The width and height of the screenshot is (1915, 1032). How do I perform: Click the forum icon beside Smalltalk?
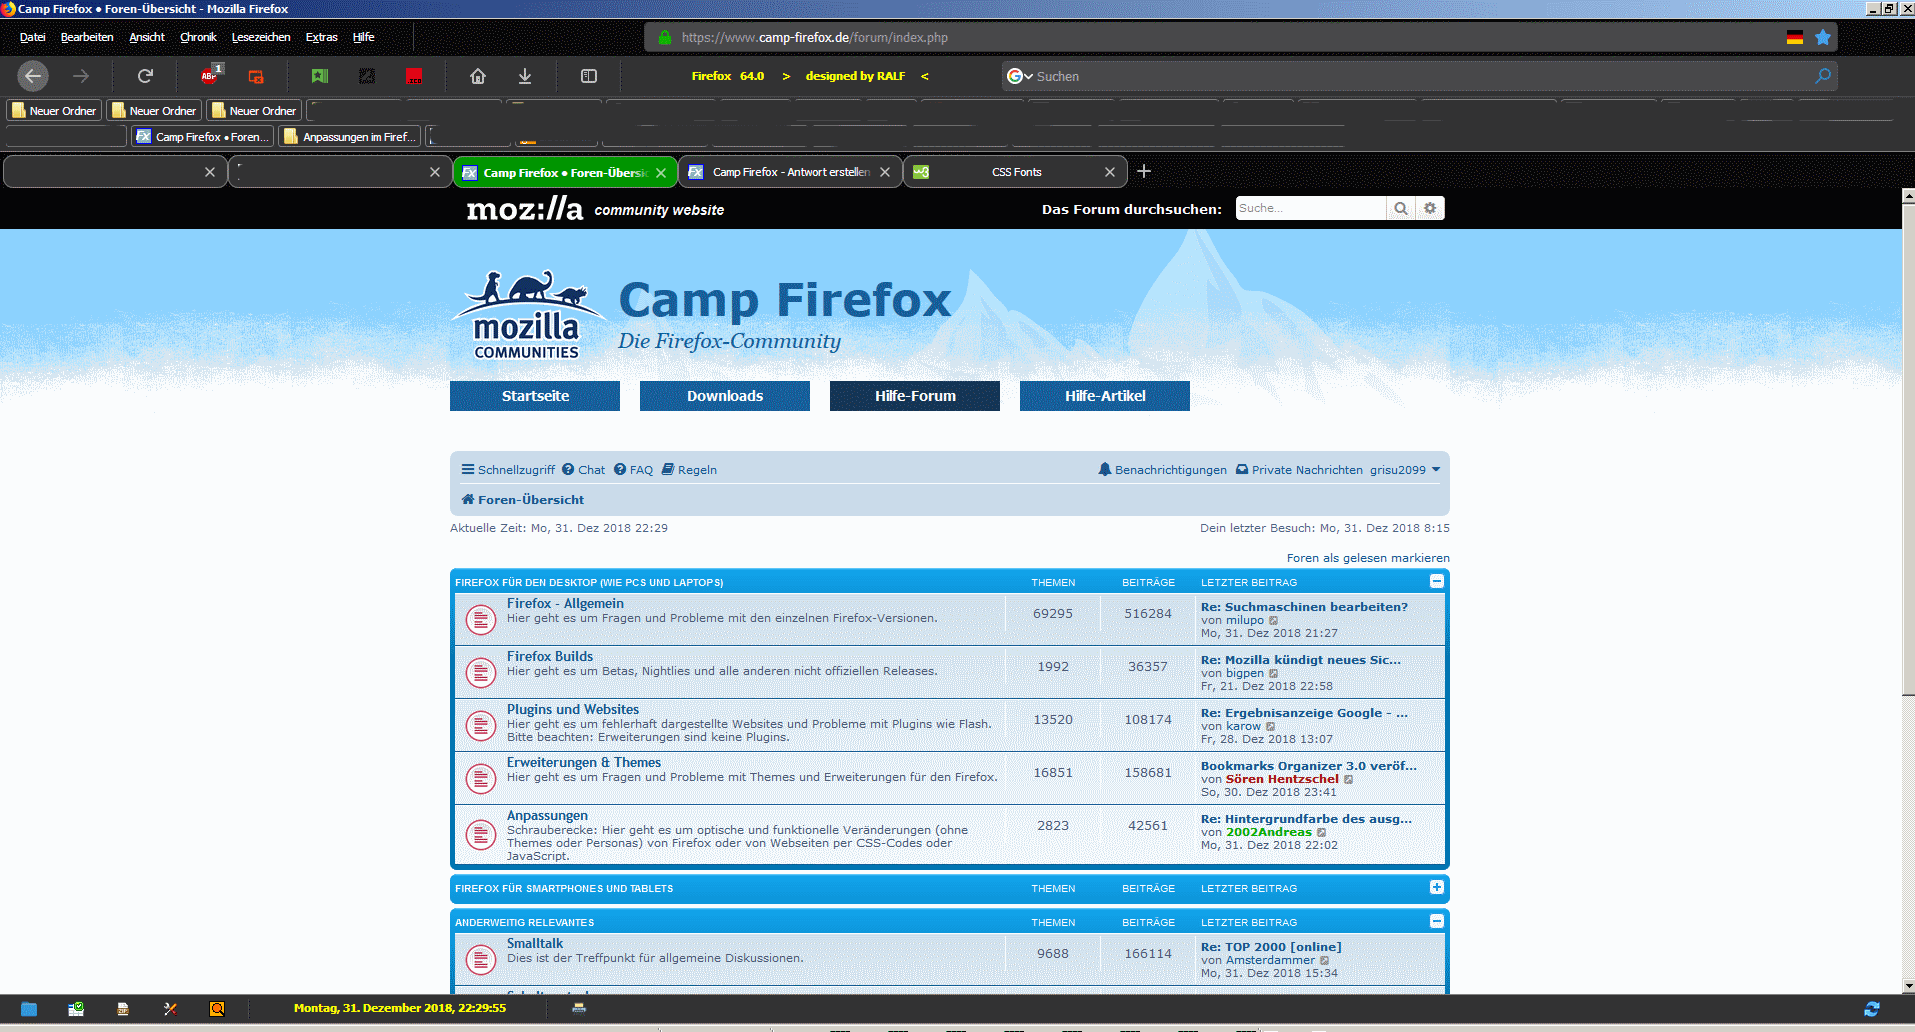click(x=481, y=960)
